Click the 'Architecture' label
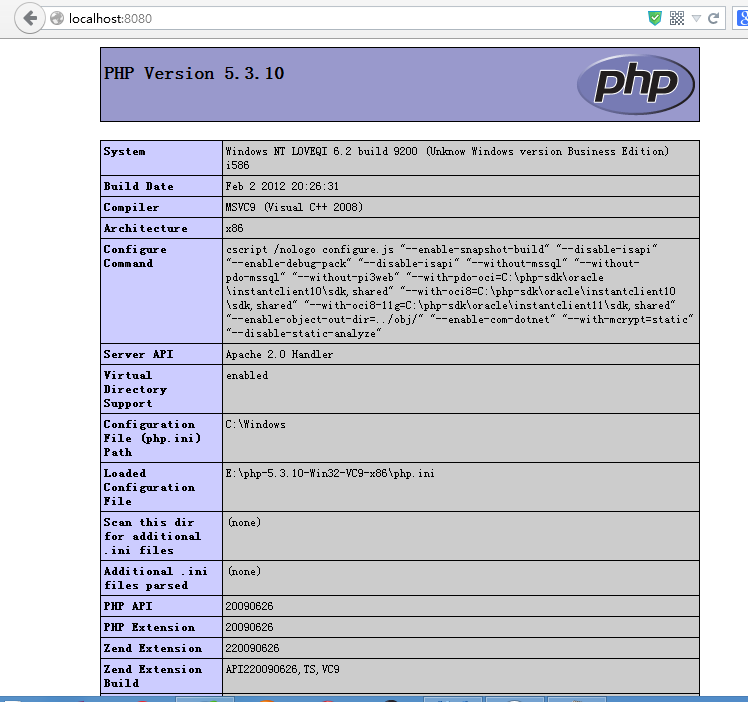748x702 pixels. point(145,228)
